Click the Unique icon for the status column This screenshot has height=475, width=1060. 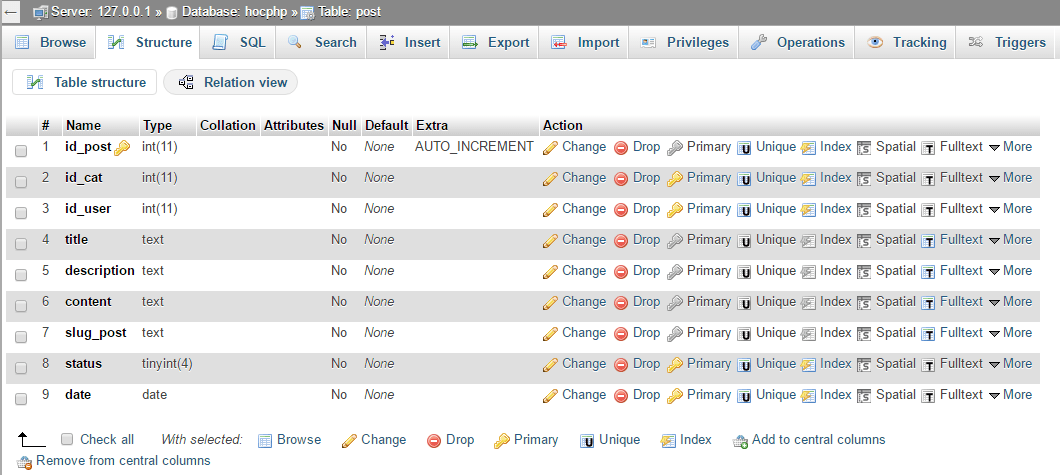click(744, 365)
